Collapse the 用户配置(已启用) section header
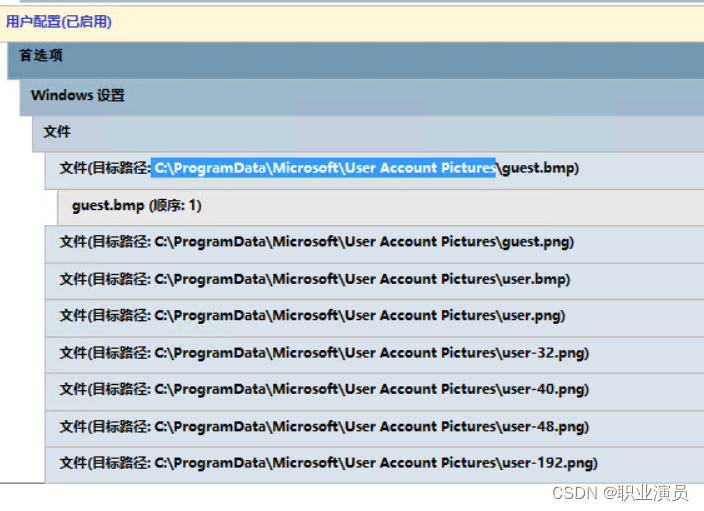Screen dimensions: 704x511 352,23
